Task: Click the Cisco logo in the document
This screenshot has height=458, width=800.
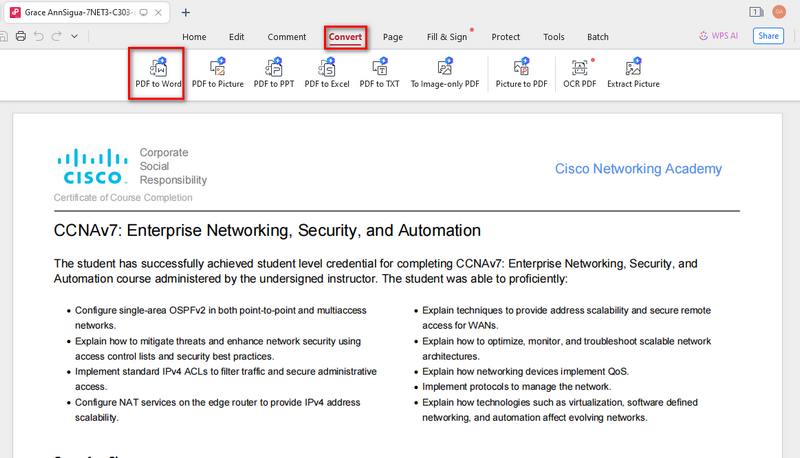Action: 92,166
